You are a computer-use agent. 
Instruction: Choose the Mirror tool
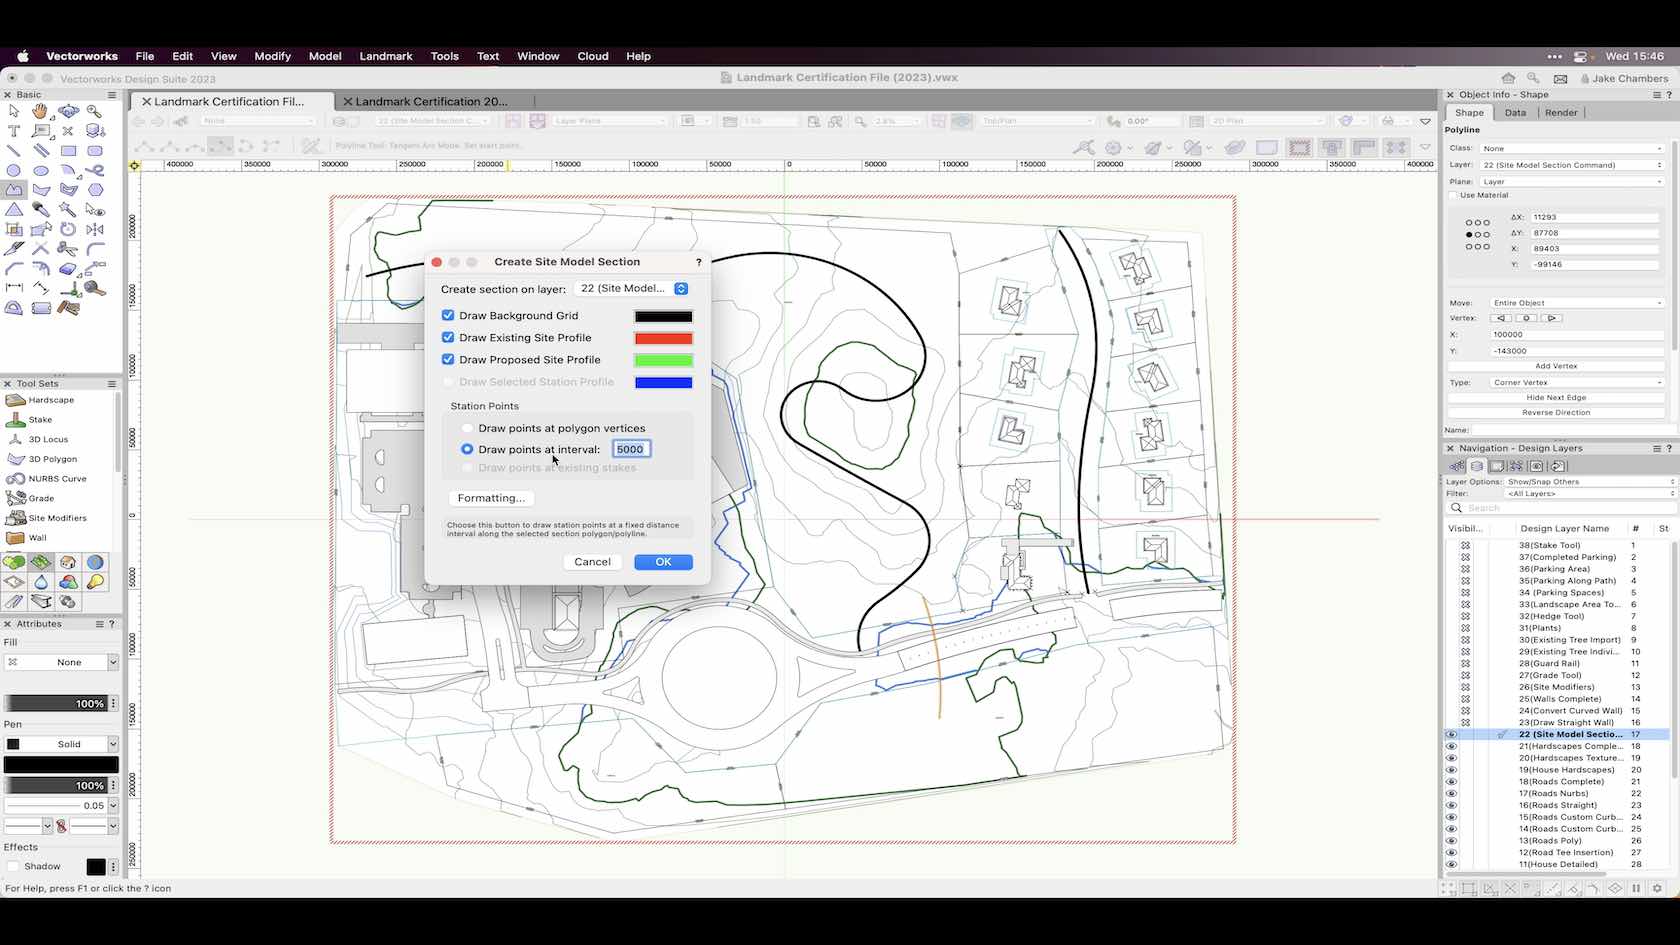pyautogui.click(x=95, y=229)
